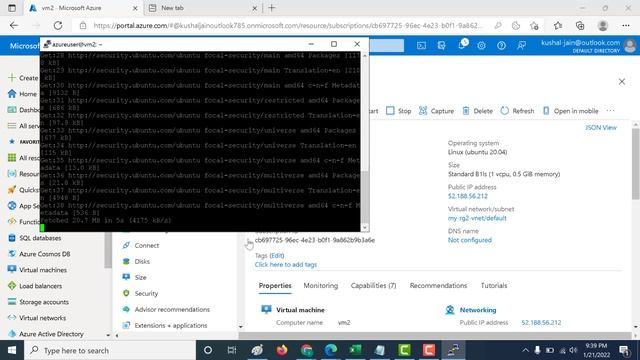Viewport: 640px width, 360px height.
Task: Click the taskbar search box
Action: pos(110,350)
